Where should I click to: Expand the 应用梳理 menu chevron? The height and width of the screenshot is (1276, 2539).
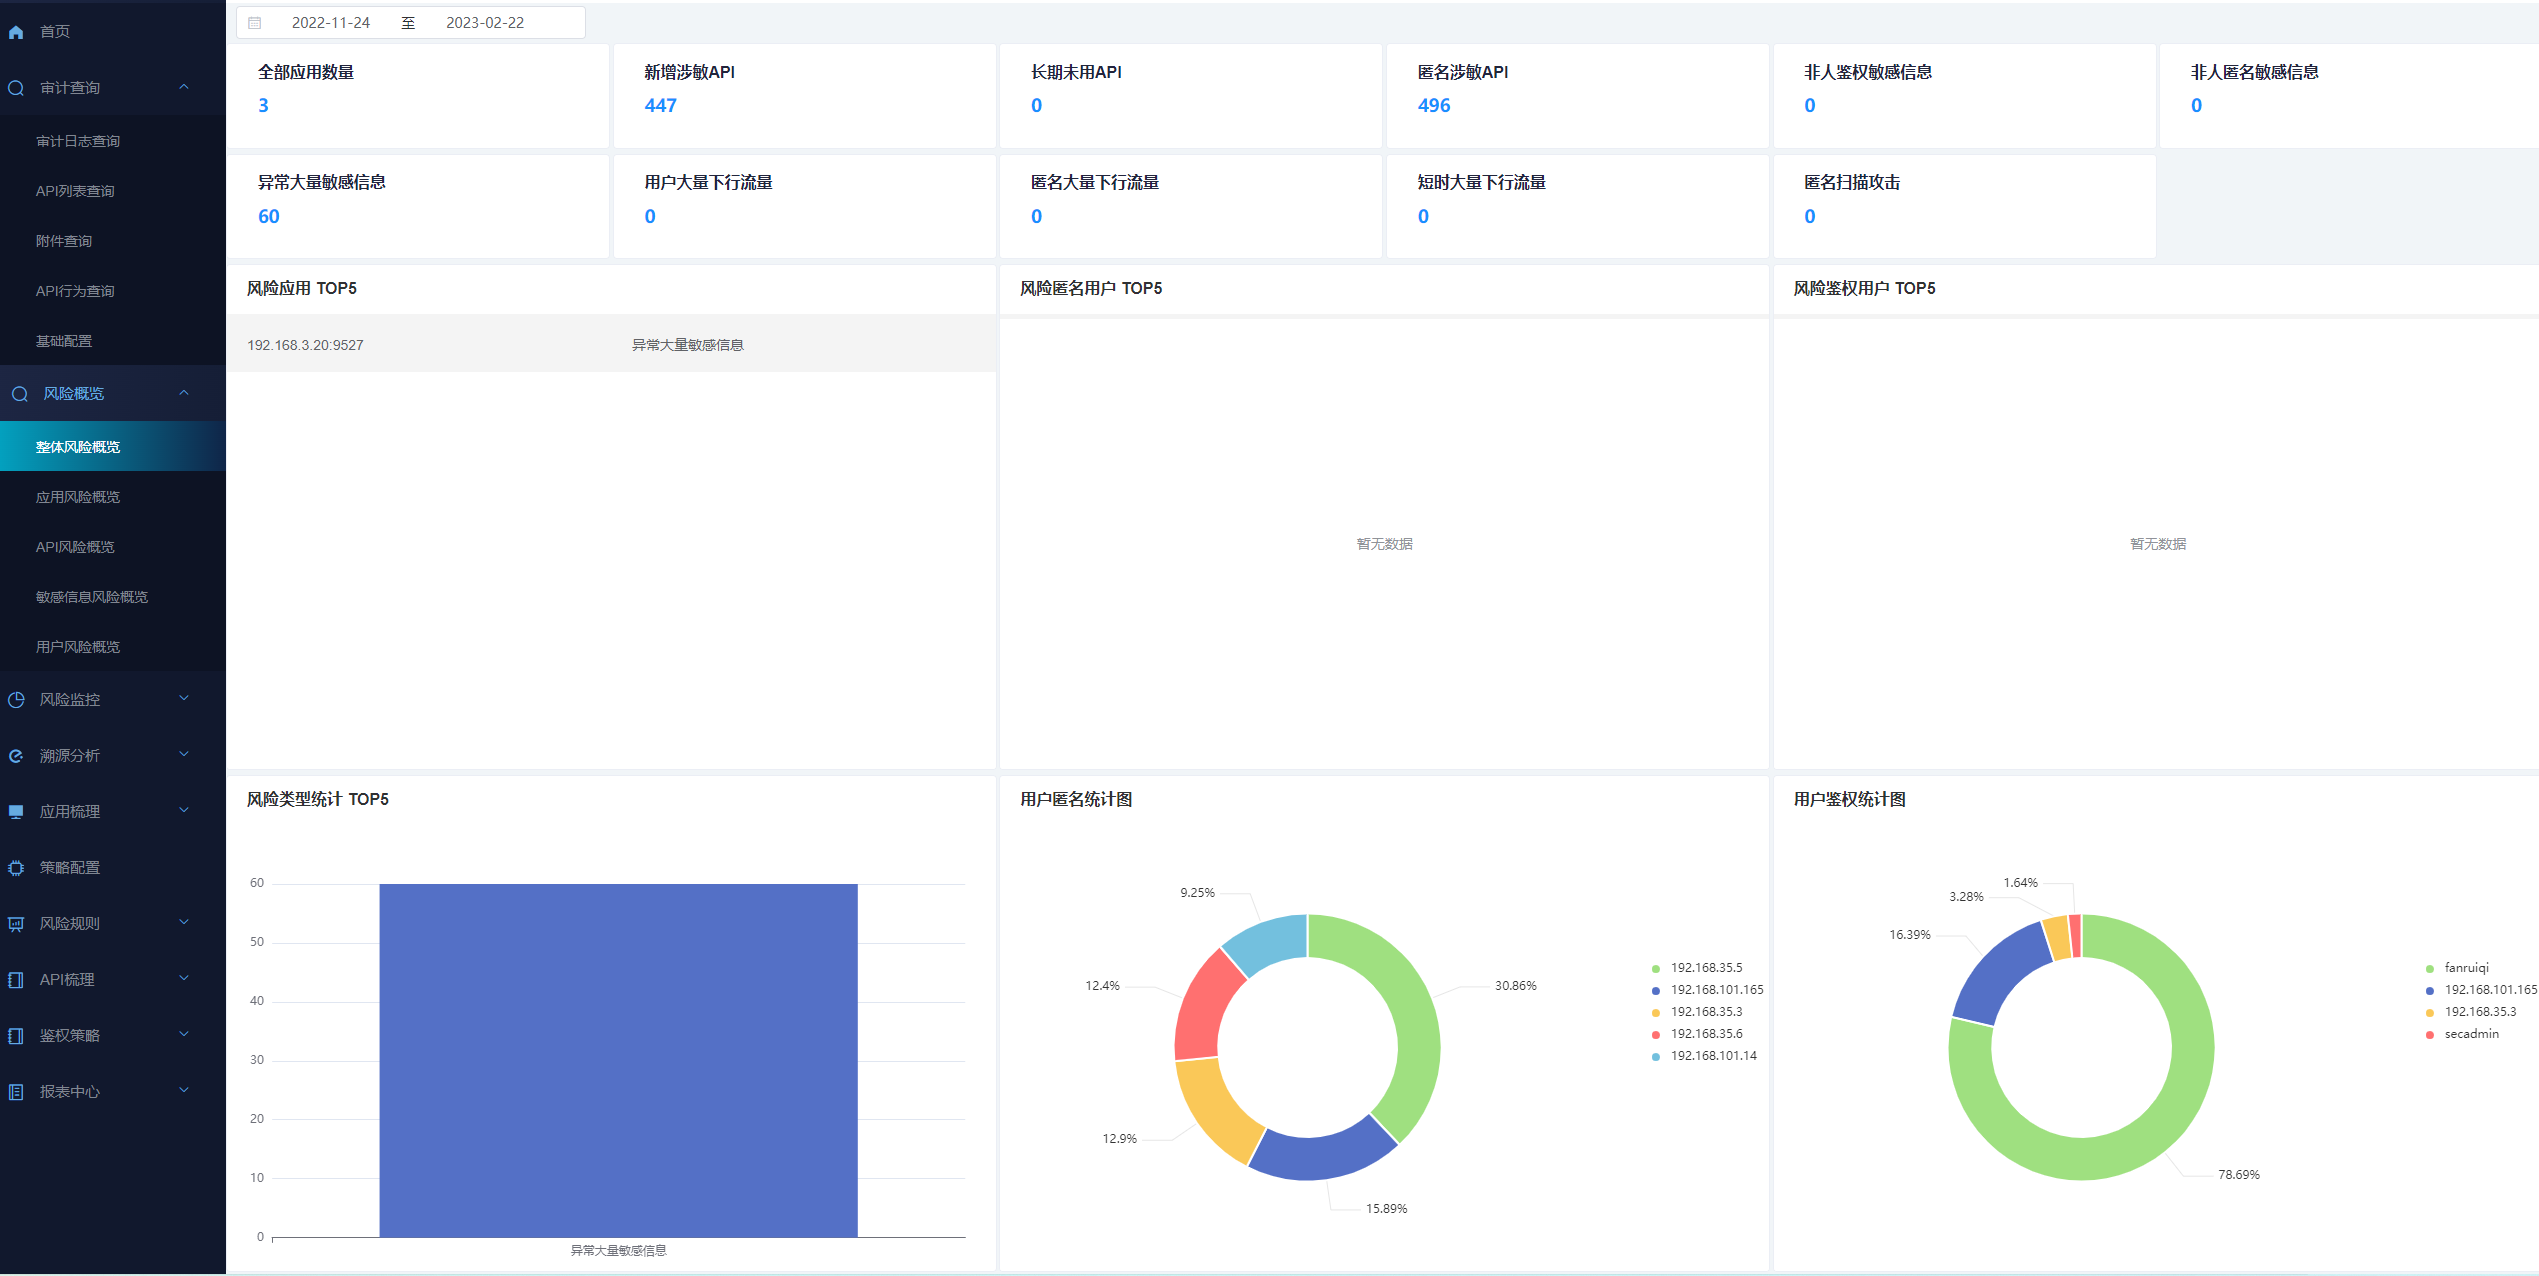(x=184, y=810)
